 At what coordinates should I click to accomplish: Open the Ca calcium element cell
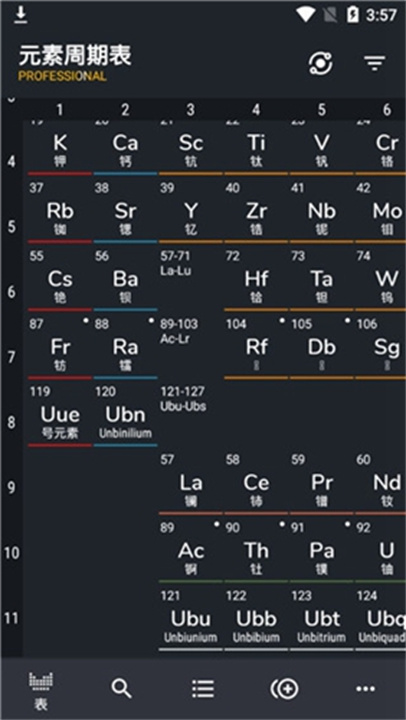point(125,148)
